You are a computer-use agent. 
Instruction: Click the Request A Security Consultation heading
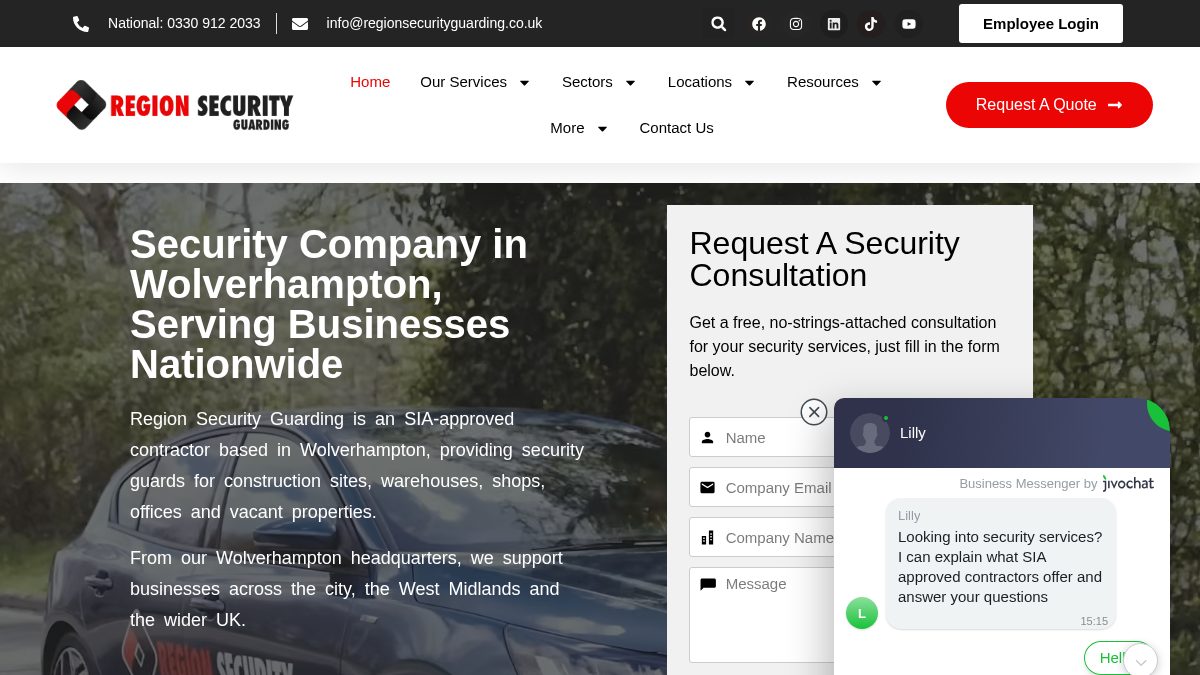(x=824, y=259)
